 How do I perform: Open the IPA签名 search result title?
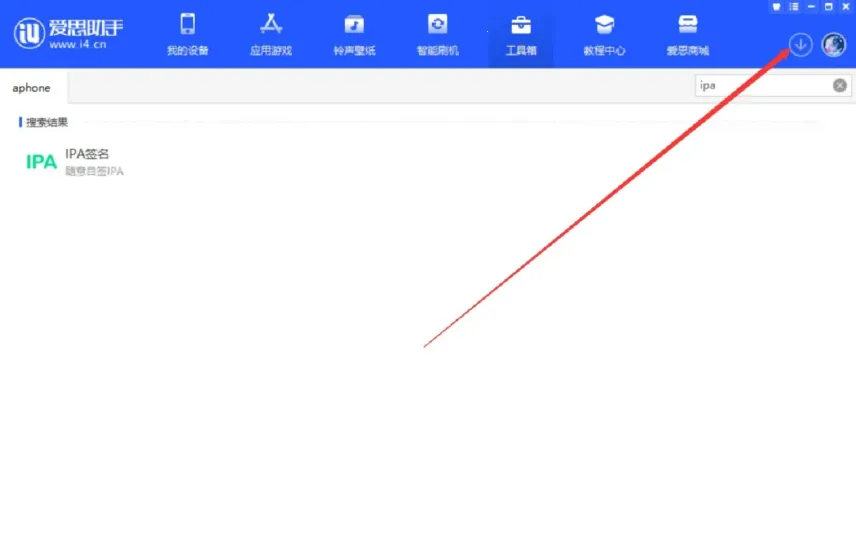click(x=87, y=154)
